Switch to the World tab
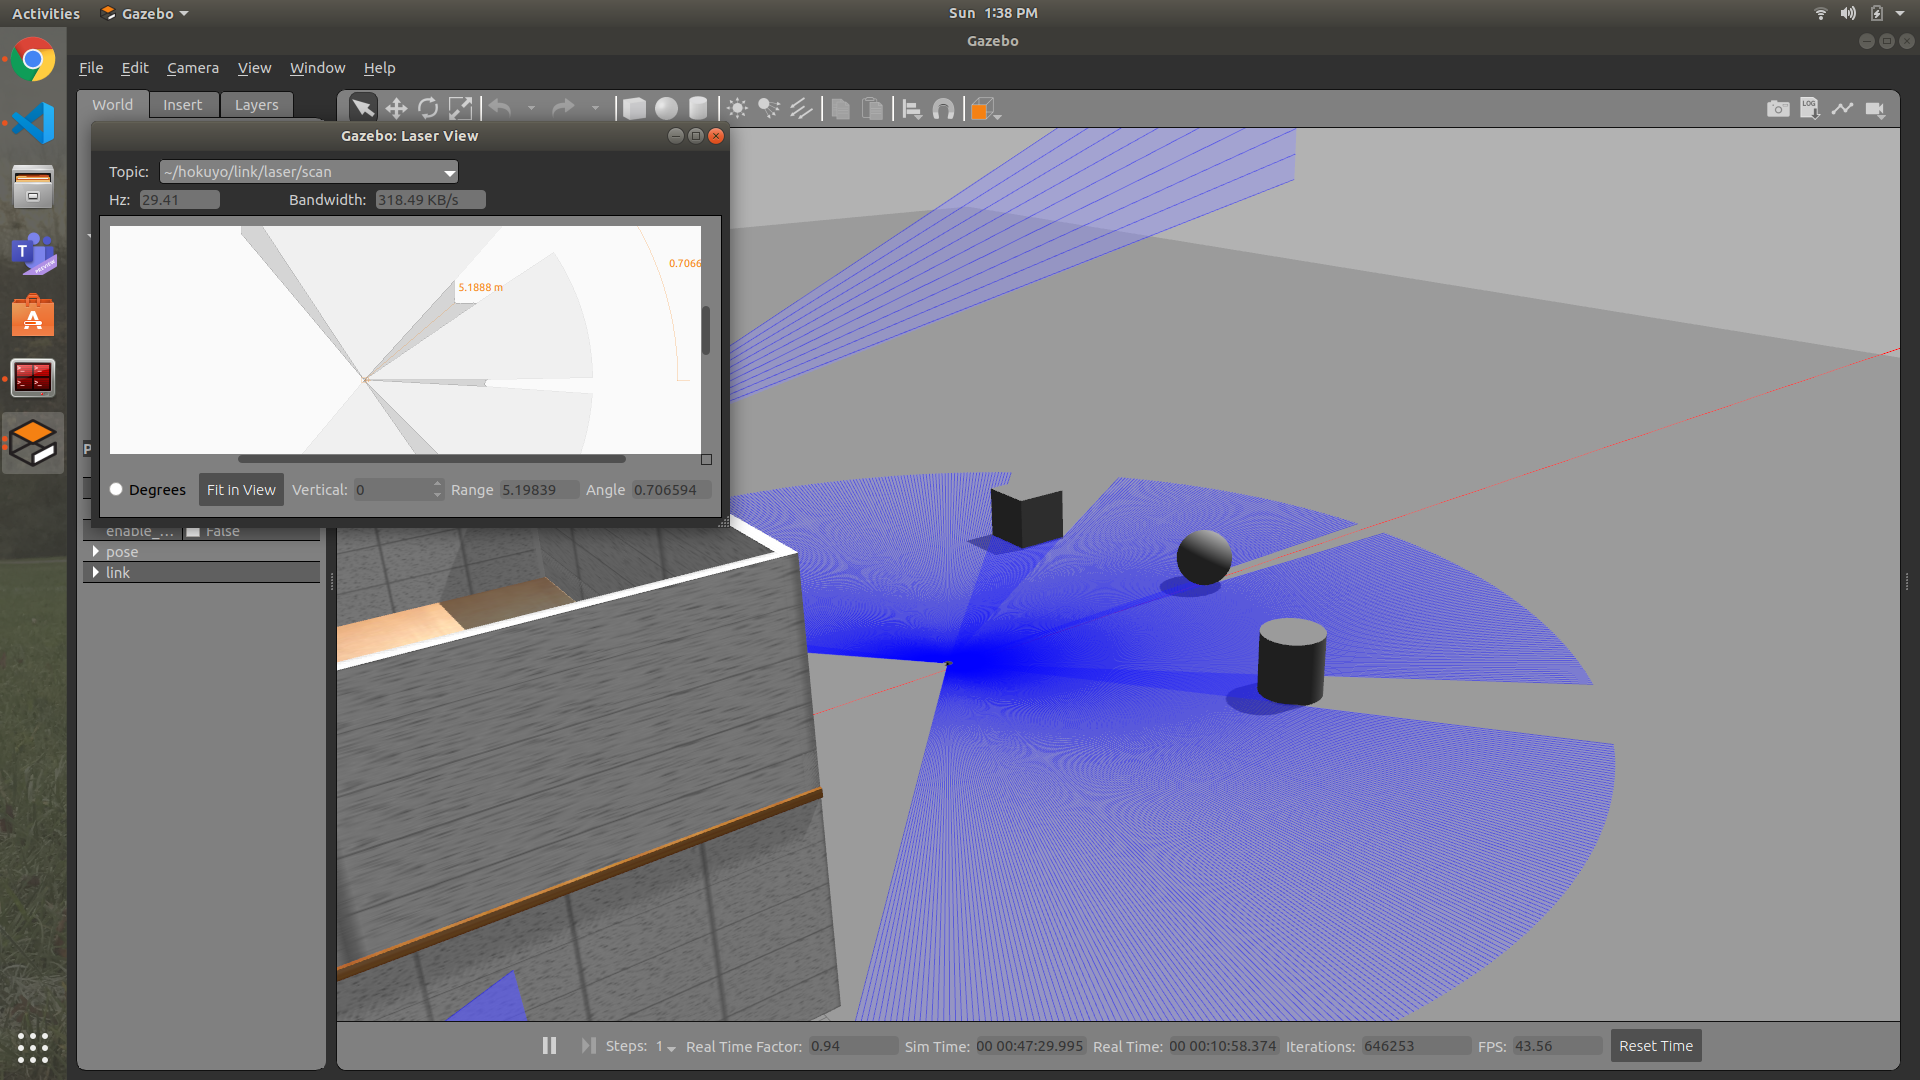Image resolution: width=1920 pixels, height=1080 pixels. [x=113, y=105]
